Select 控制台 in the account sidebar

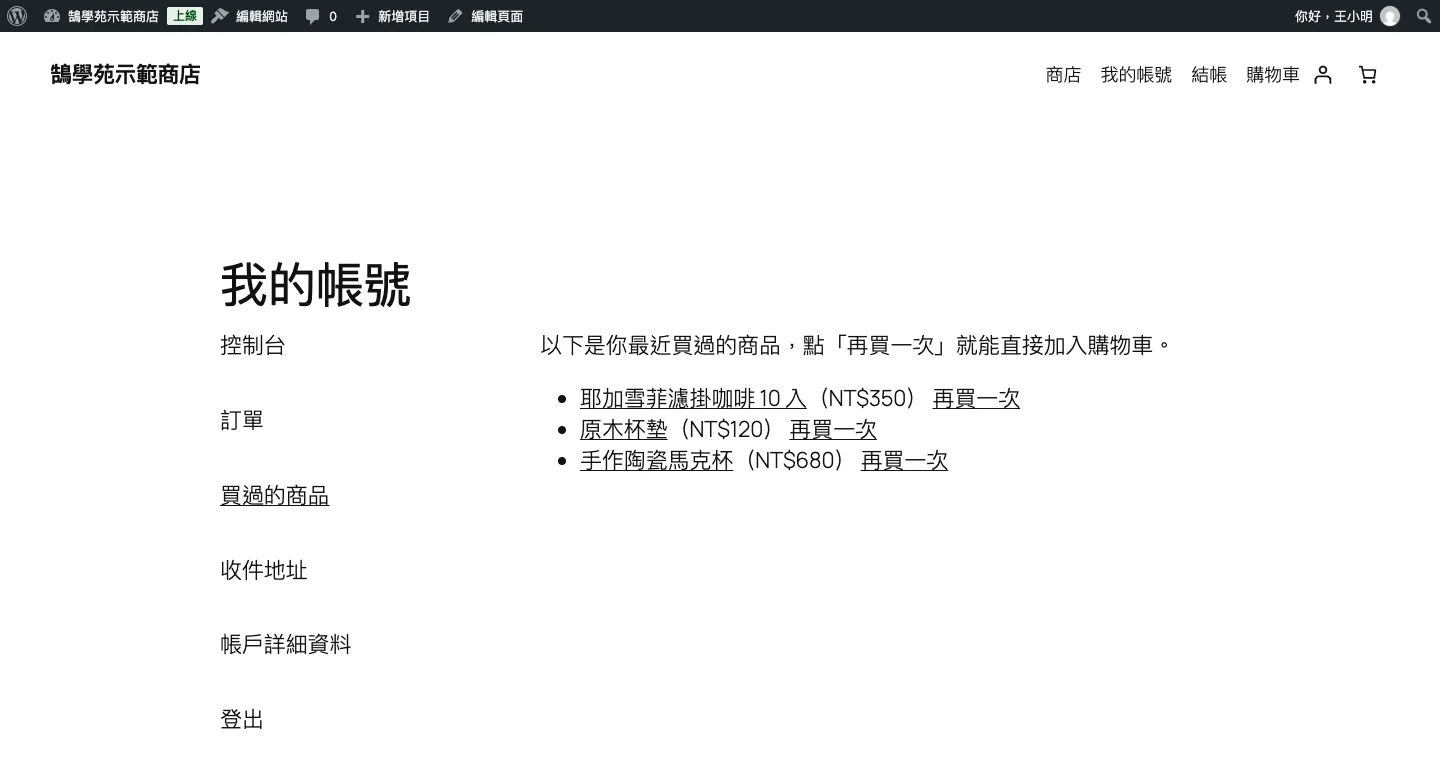click(x=253, y=345)
